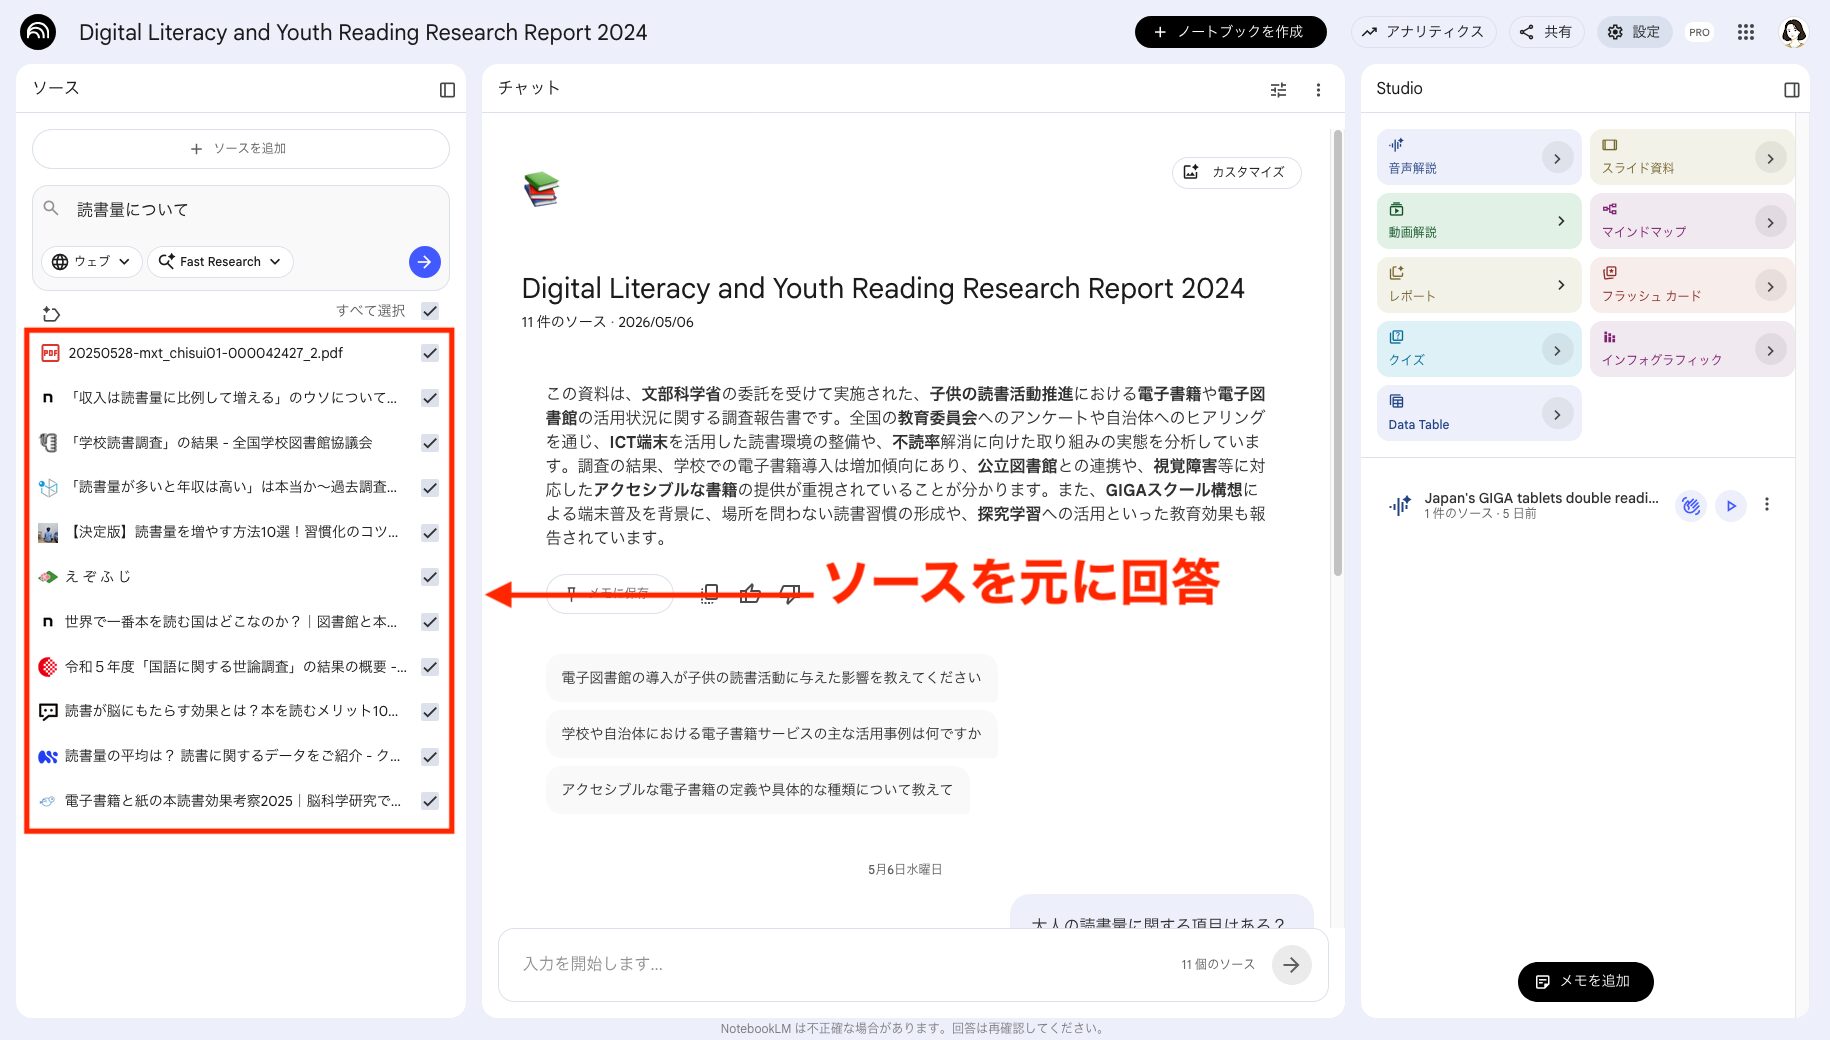
Task: Uncheck 令和5年度「国語に関する世論調査」 source checkbox
Action: [x=430, y=667]
